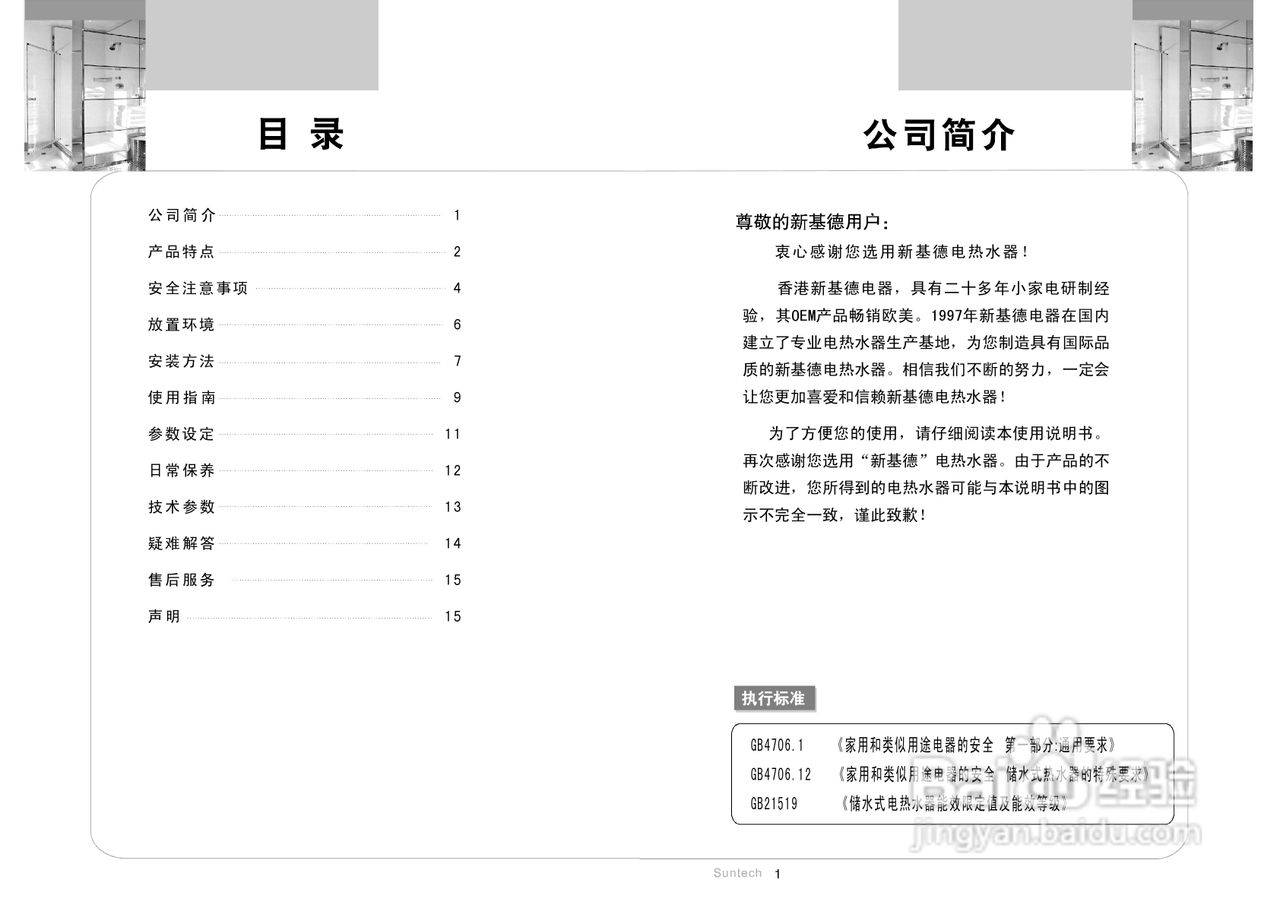Click page number 6 beside 放置环境

[457, 325]
